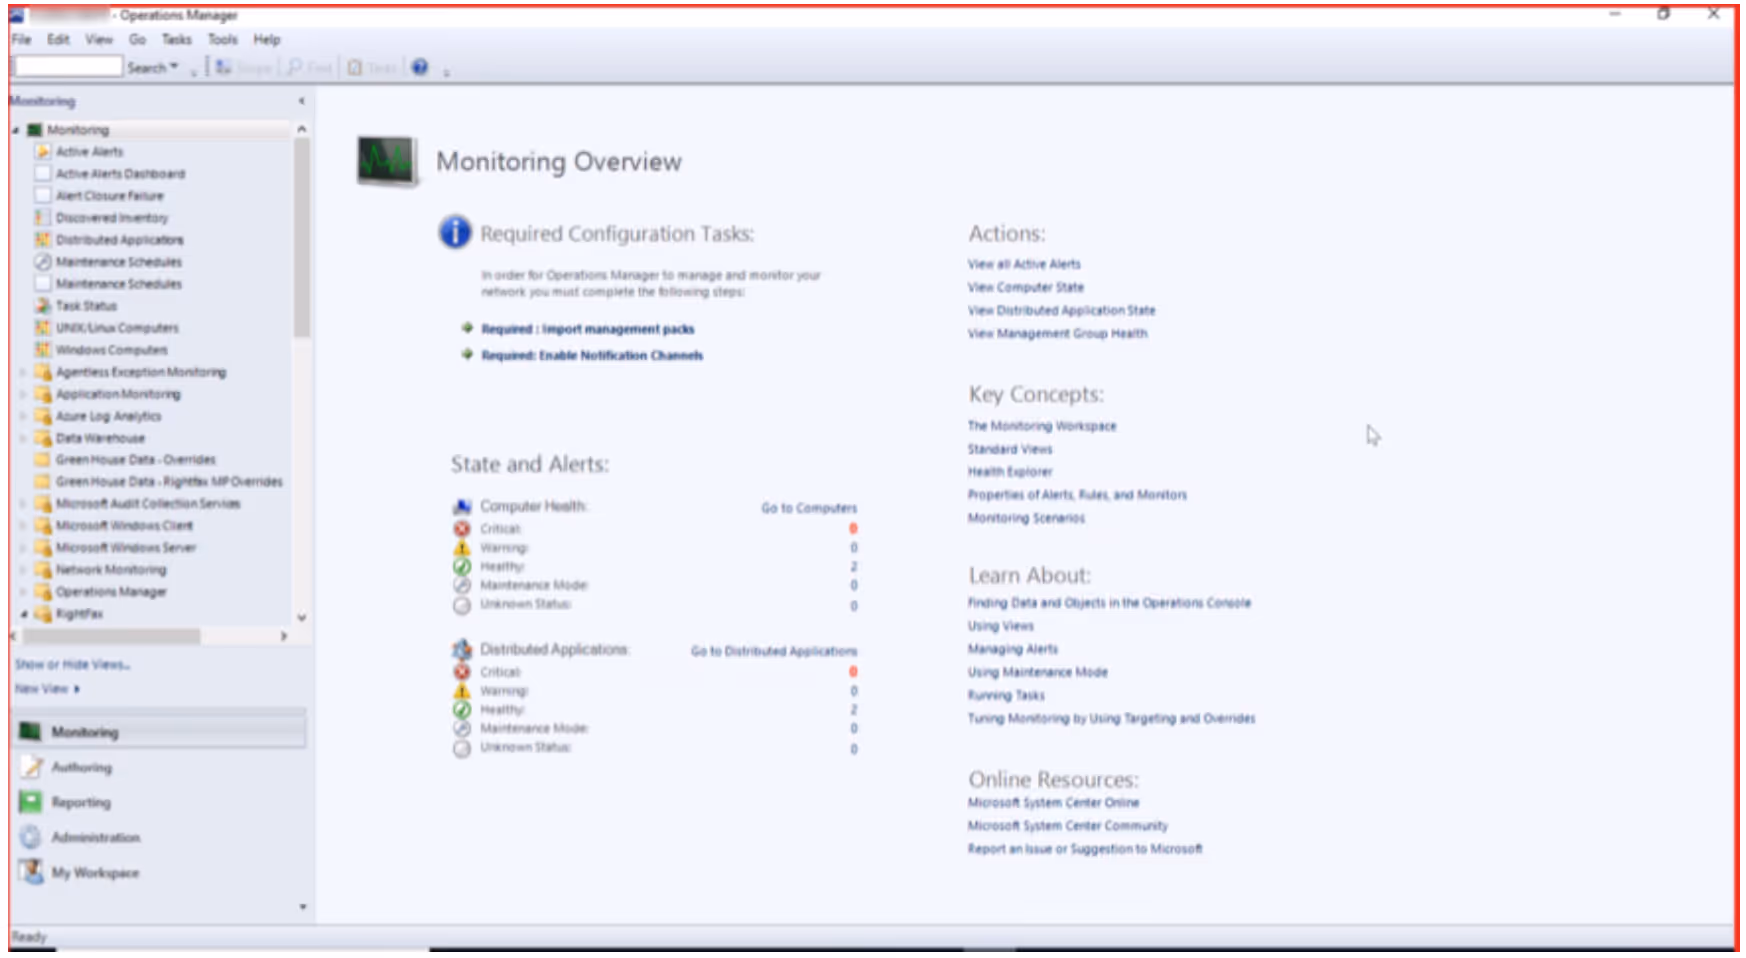The height and width of the screenshot is (958, 1746).
Task: Click the Data Warehouse folder icon
Action: [x=43, y=438]
